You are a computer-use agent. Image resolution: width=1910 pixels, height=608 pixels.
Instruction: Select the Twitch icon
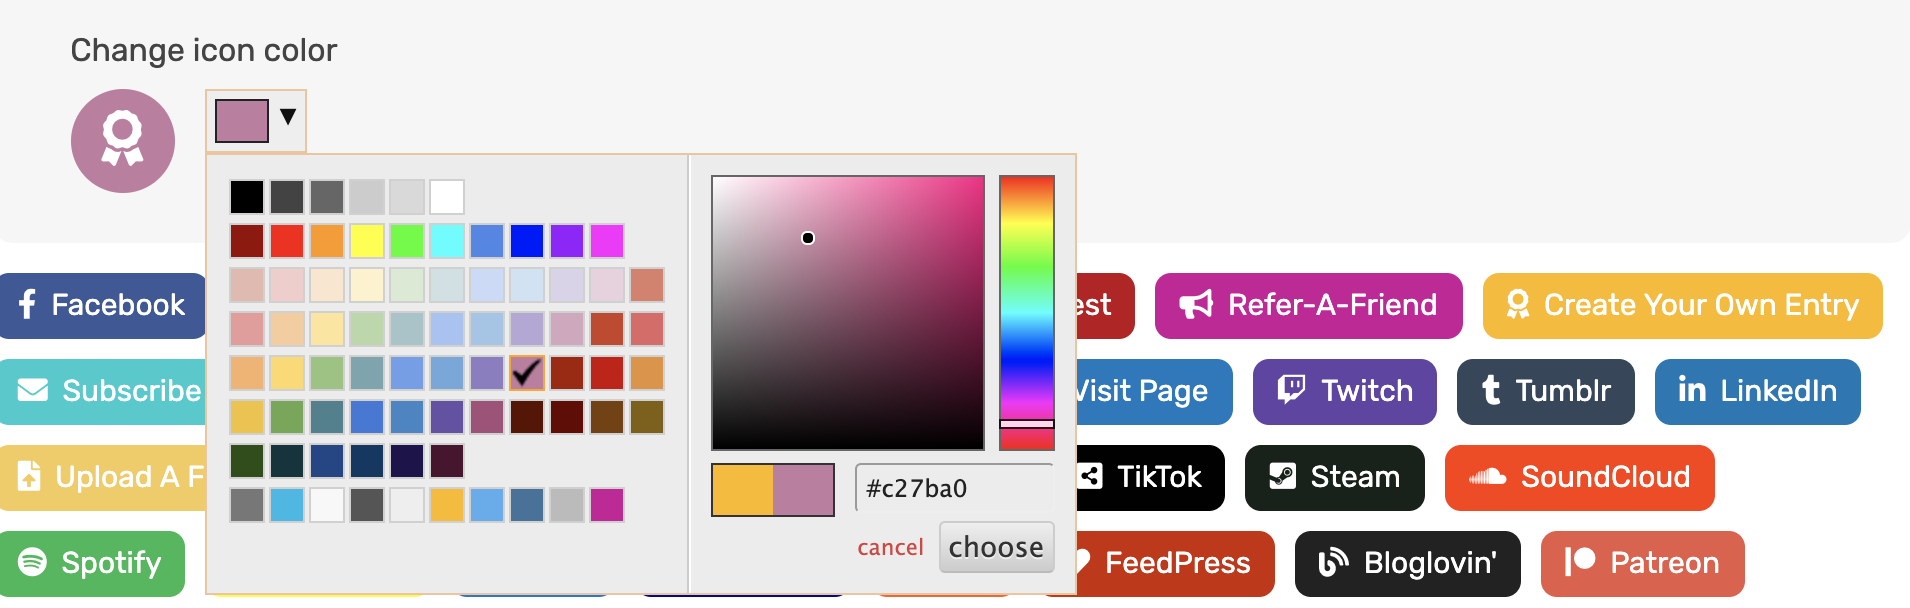(x=1293, y=391)
